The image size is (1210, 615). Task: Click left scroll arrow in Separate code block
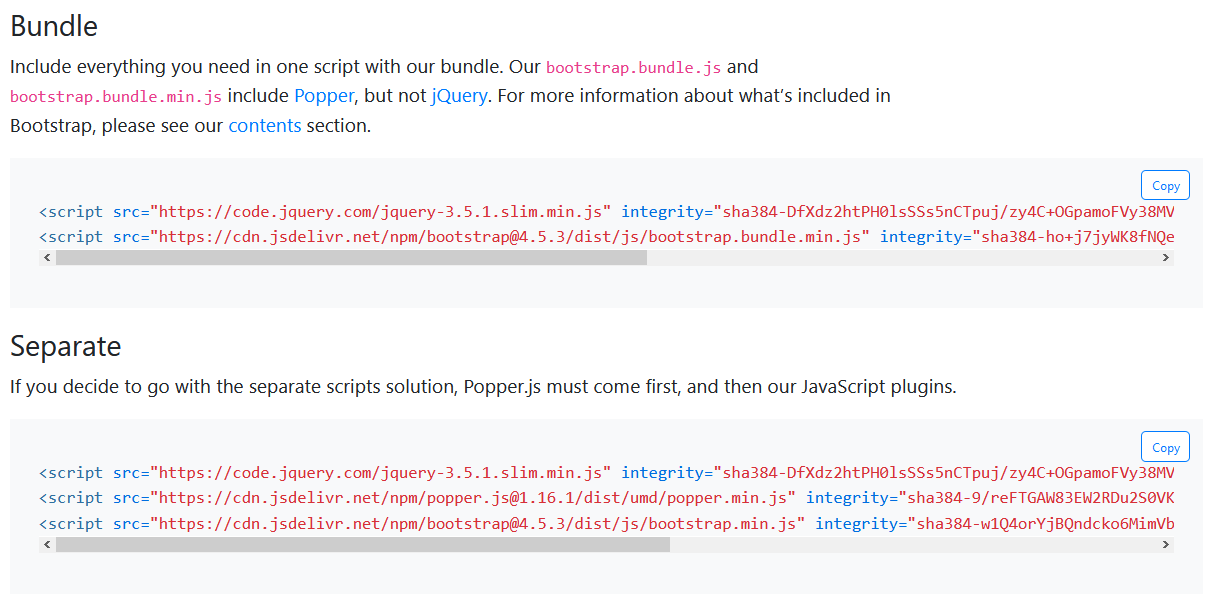(x=46, y=545)
